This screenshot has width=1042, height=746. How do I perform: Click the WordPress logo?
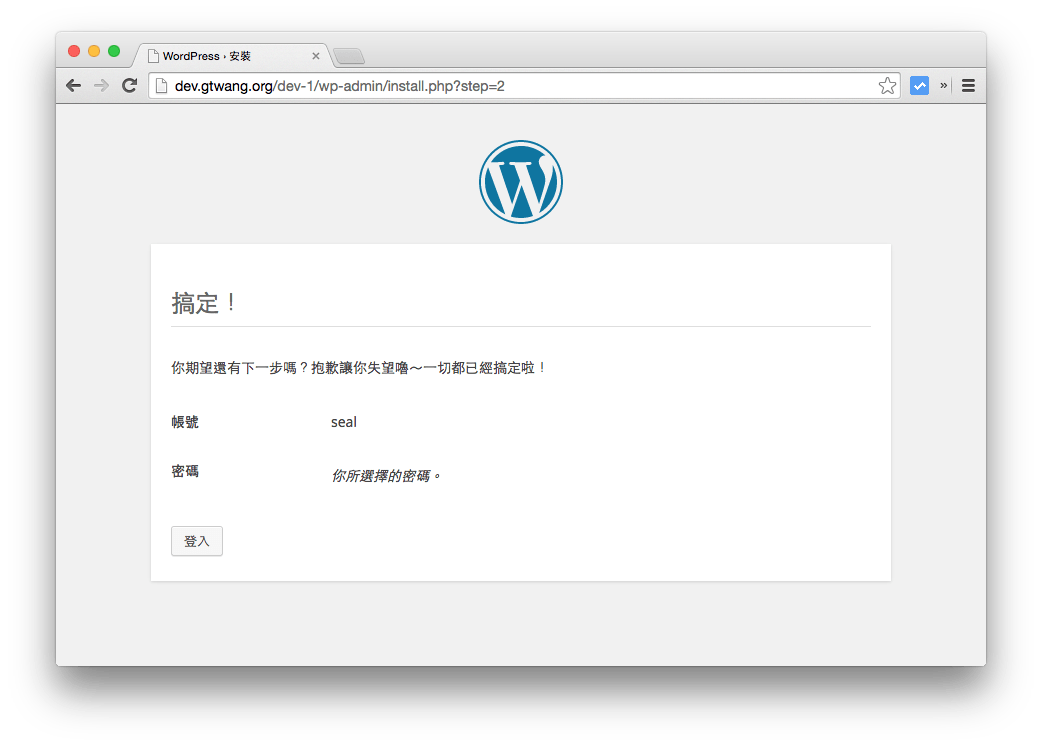[521, 181]
